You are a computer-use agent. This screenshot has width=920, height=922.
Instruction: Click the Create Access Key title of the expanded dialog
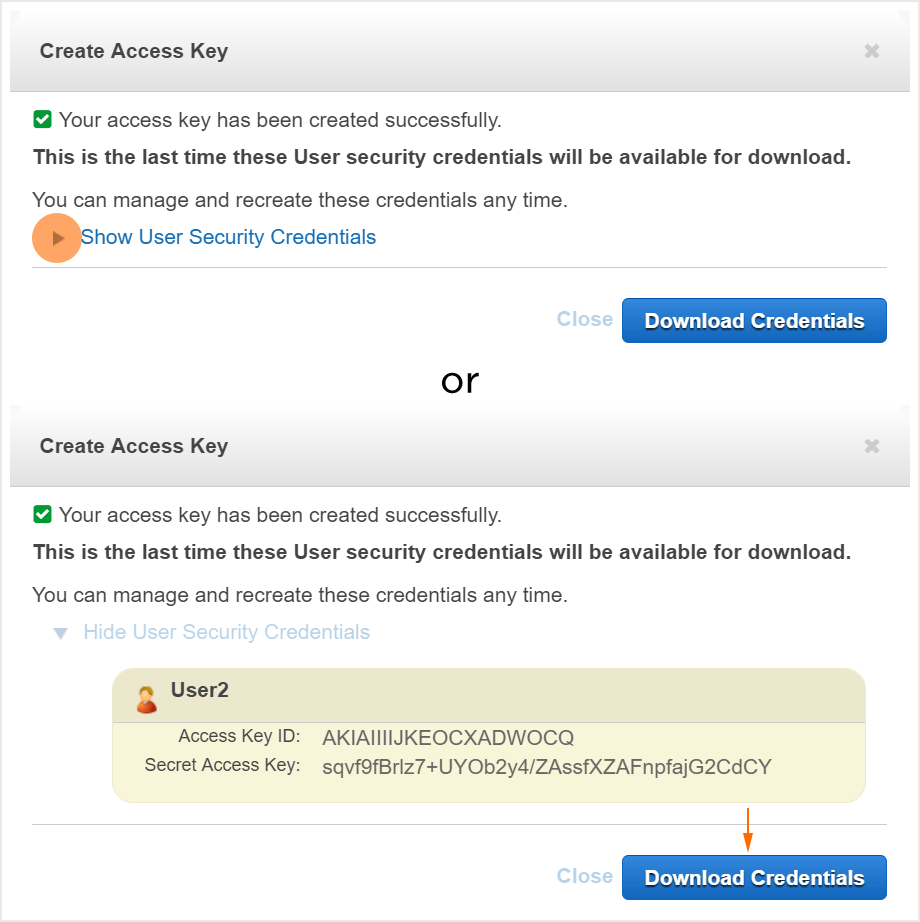click(x=134, y=446)
